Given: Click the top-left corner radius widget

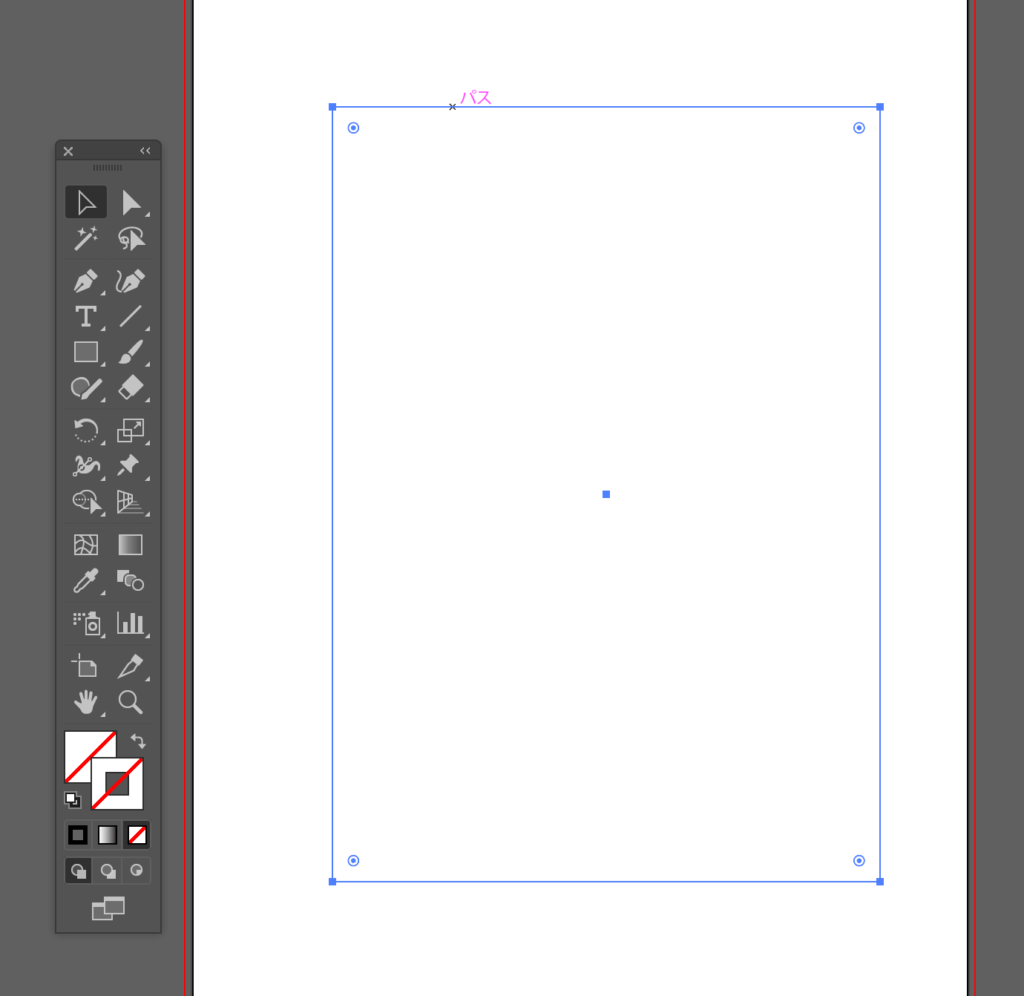Looking at the screenshot, I should [x=353, y=128].
